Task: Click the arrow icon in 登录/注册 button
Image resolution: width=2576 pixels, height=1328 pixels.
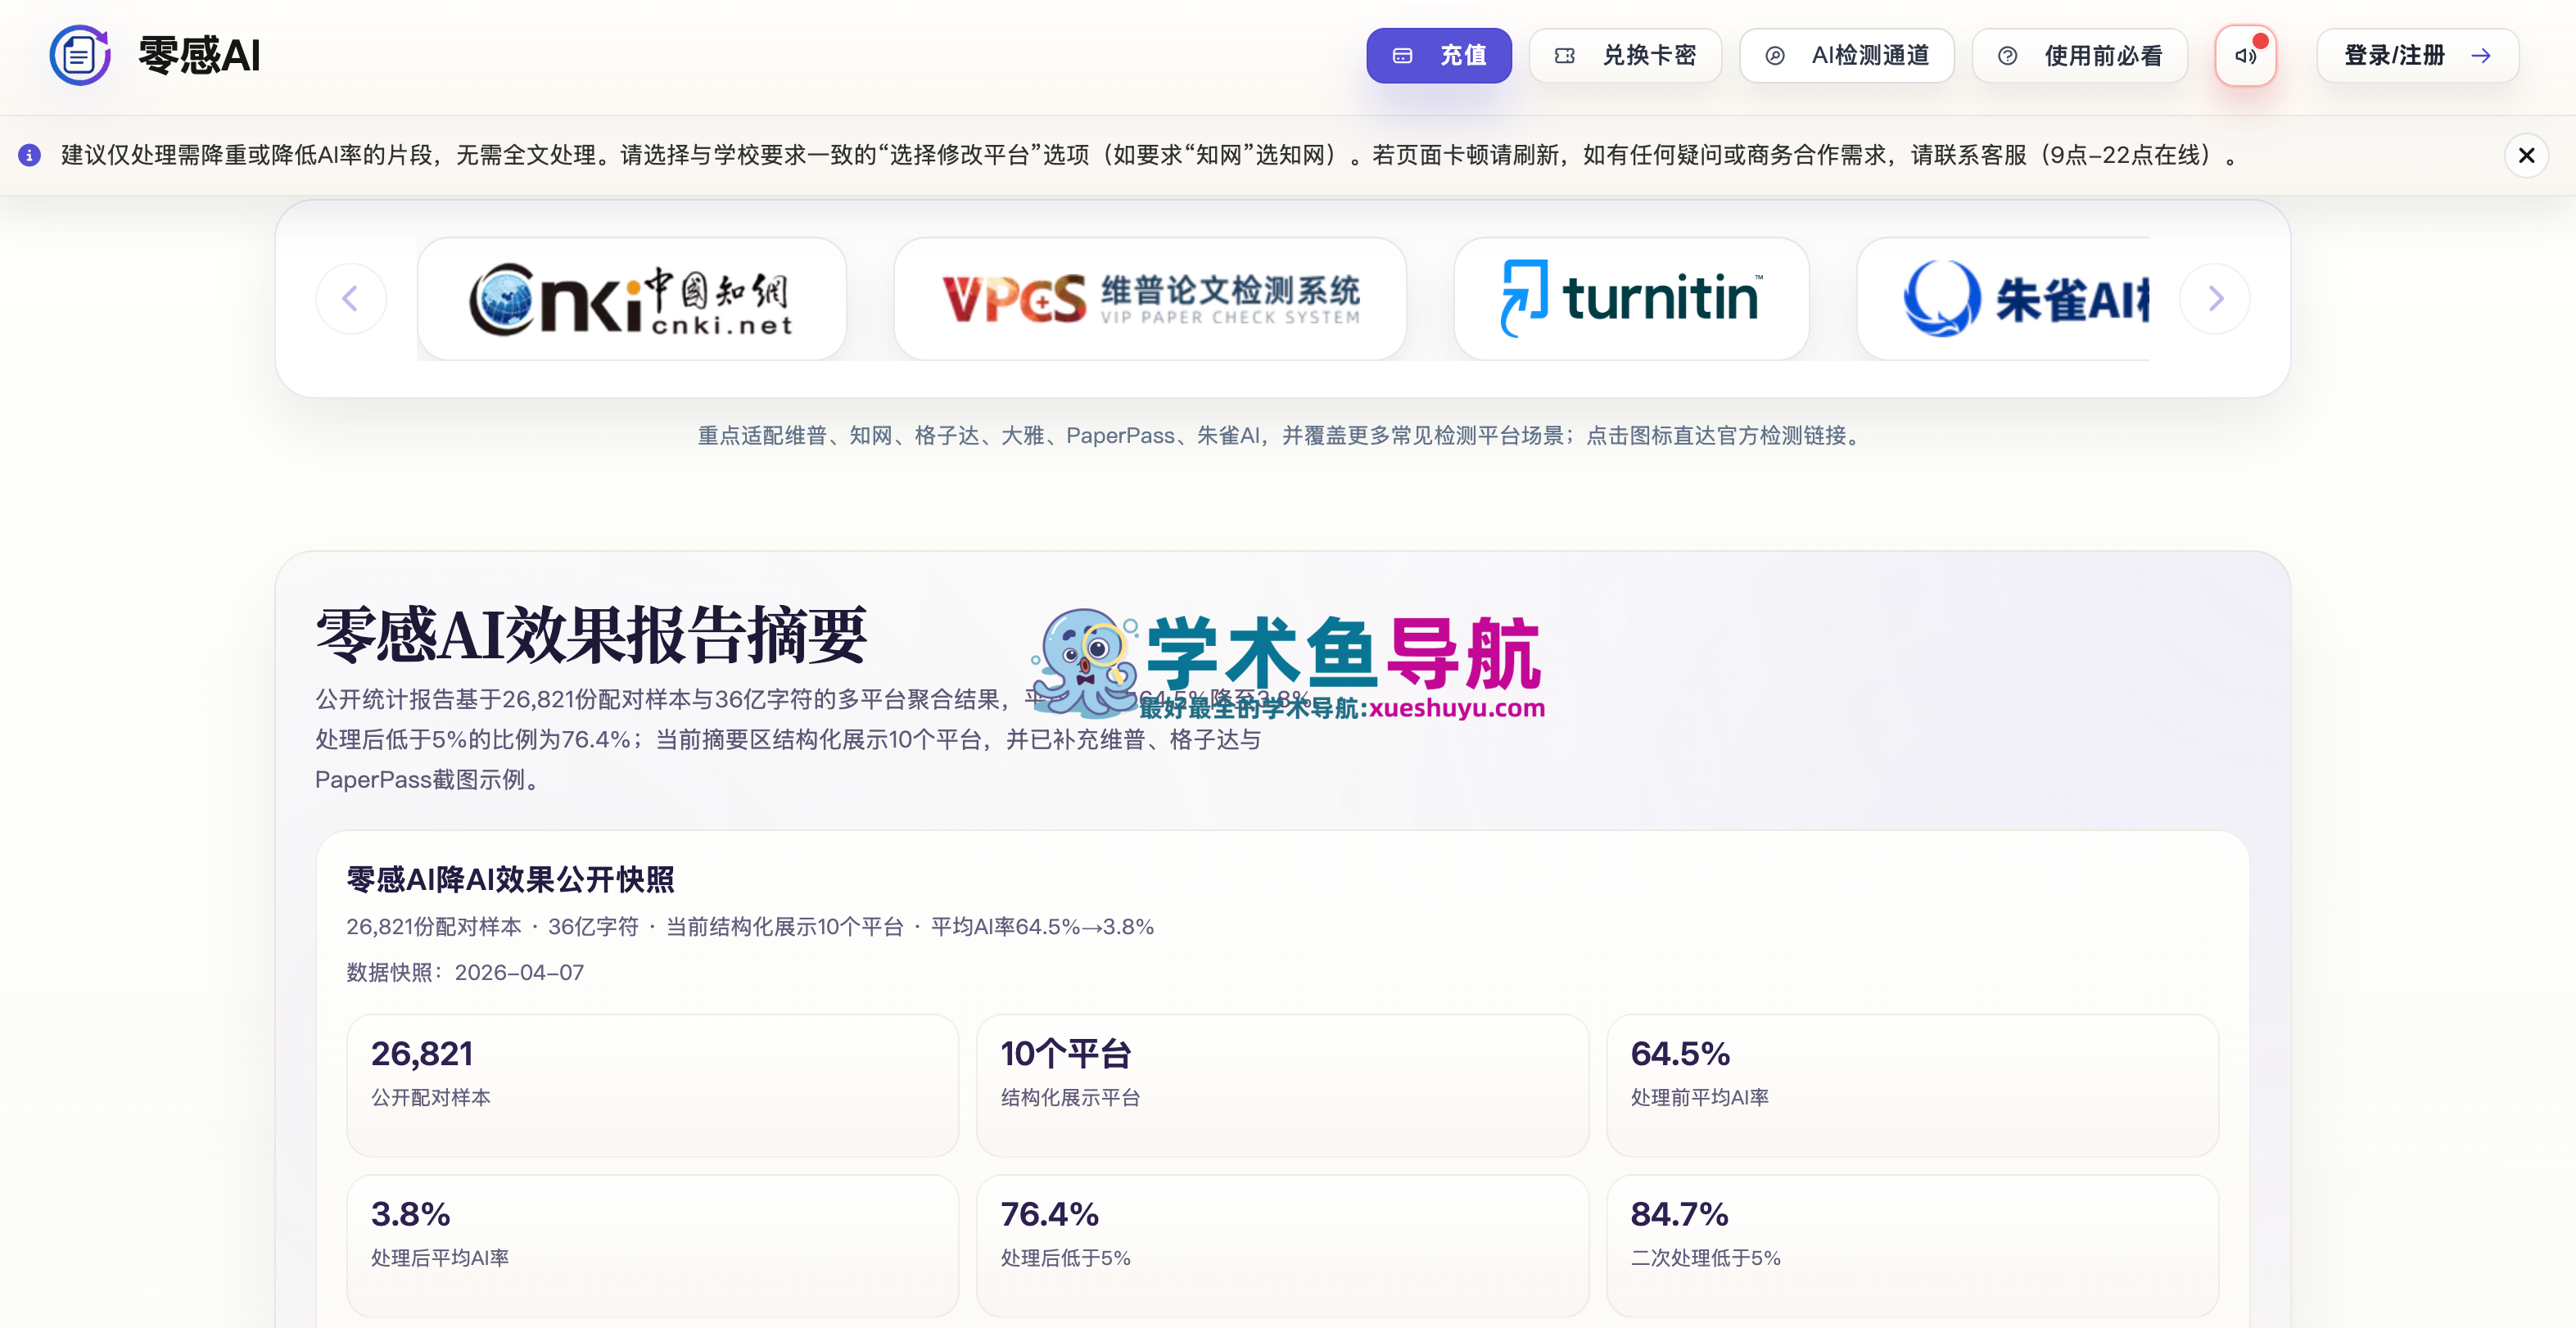Action: 2481,55
